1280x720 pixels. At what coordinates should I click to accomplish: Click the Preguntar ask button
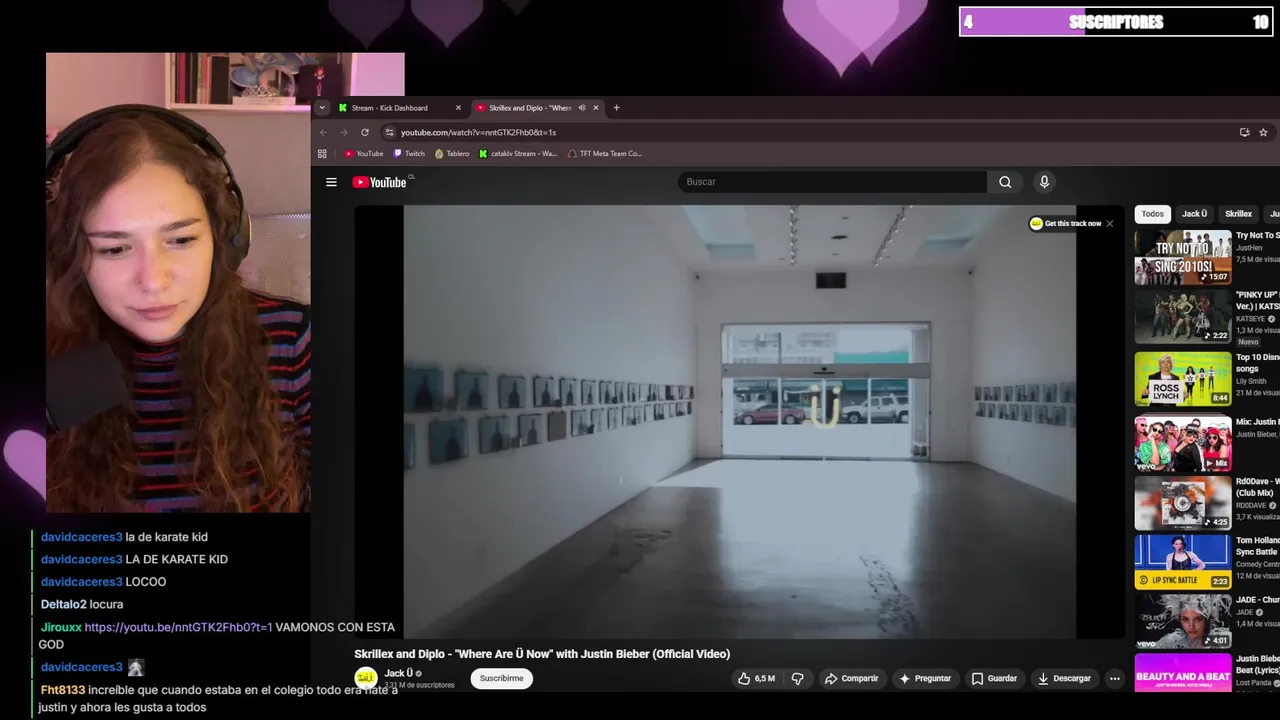925,678
